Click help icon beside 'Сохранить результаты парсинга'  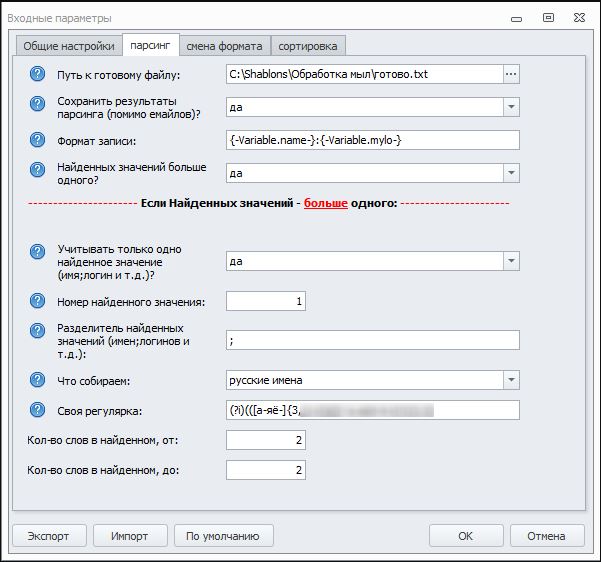(x=38, y=104)
